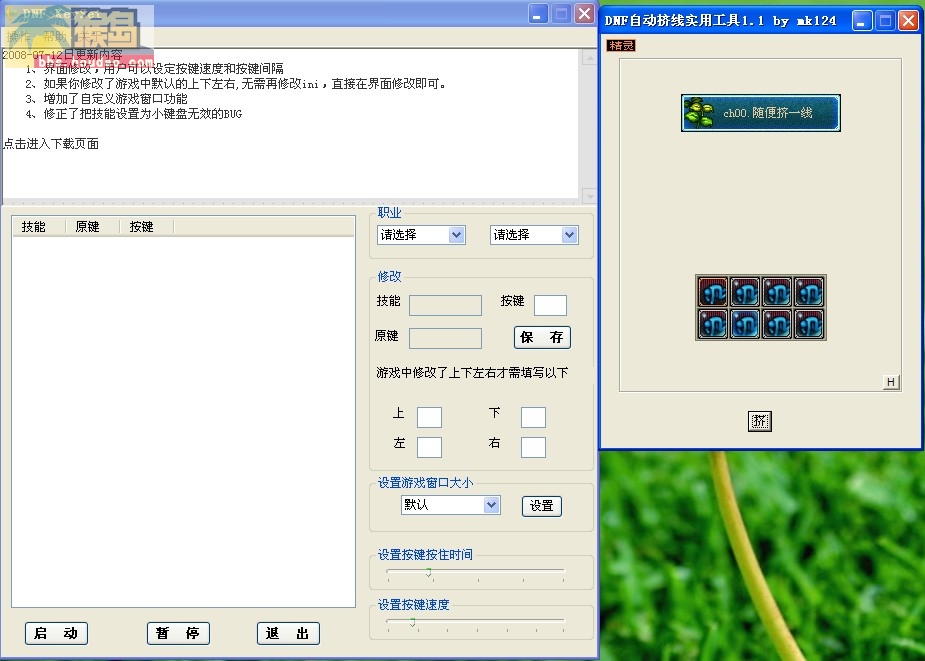Click the update note '增加了自定义游戏窗口功能'

coord(116,99)
